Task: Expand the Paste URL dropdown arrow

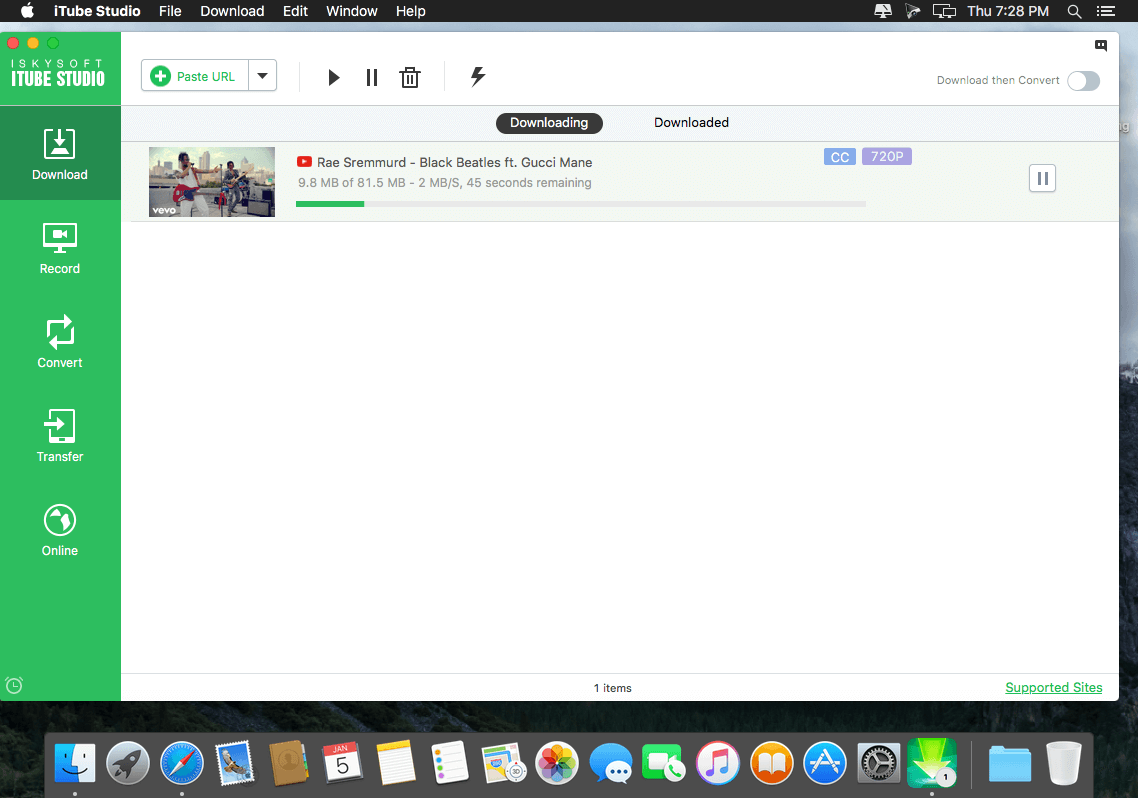Action: [x=263, y=76]
